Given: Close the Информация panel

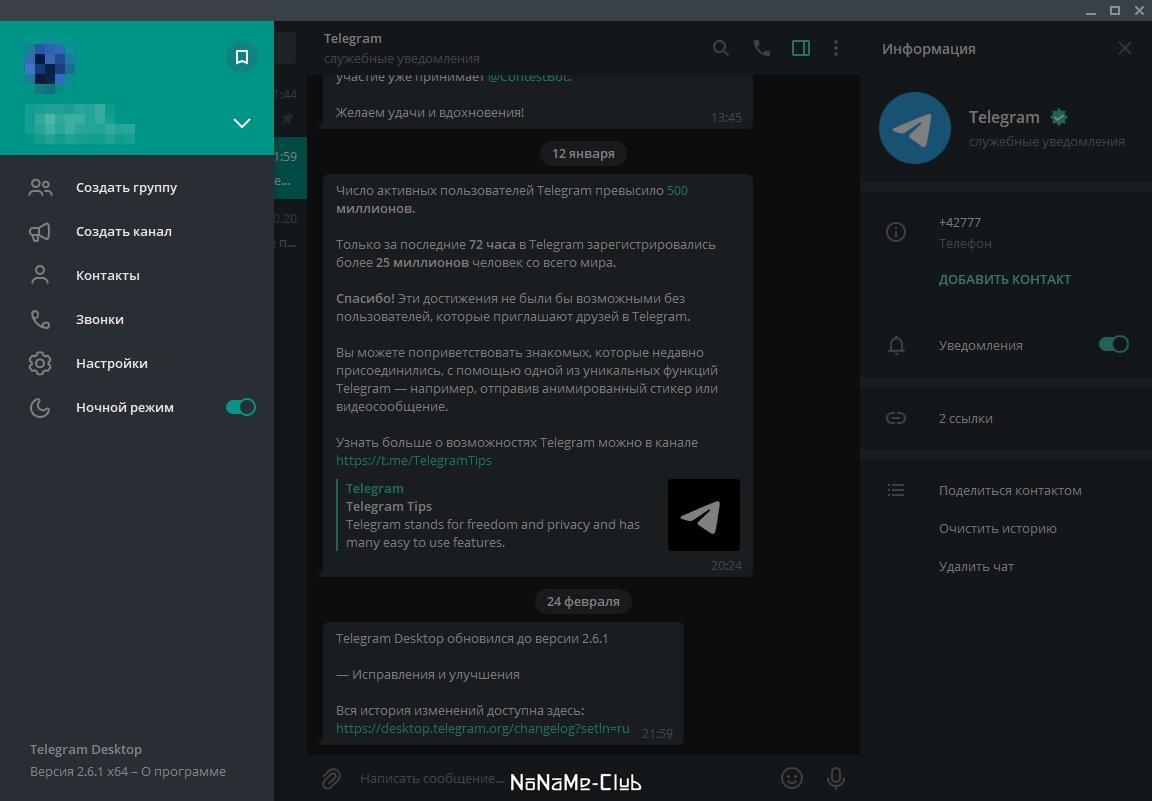Looking at the screenshot, I should pyautogui.click(x=1125, y=49).
